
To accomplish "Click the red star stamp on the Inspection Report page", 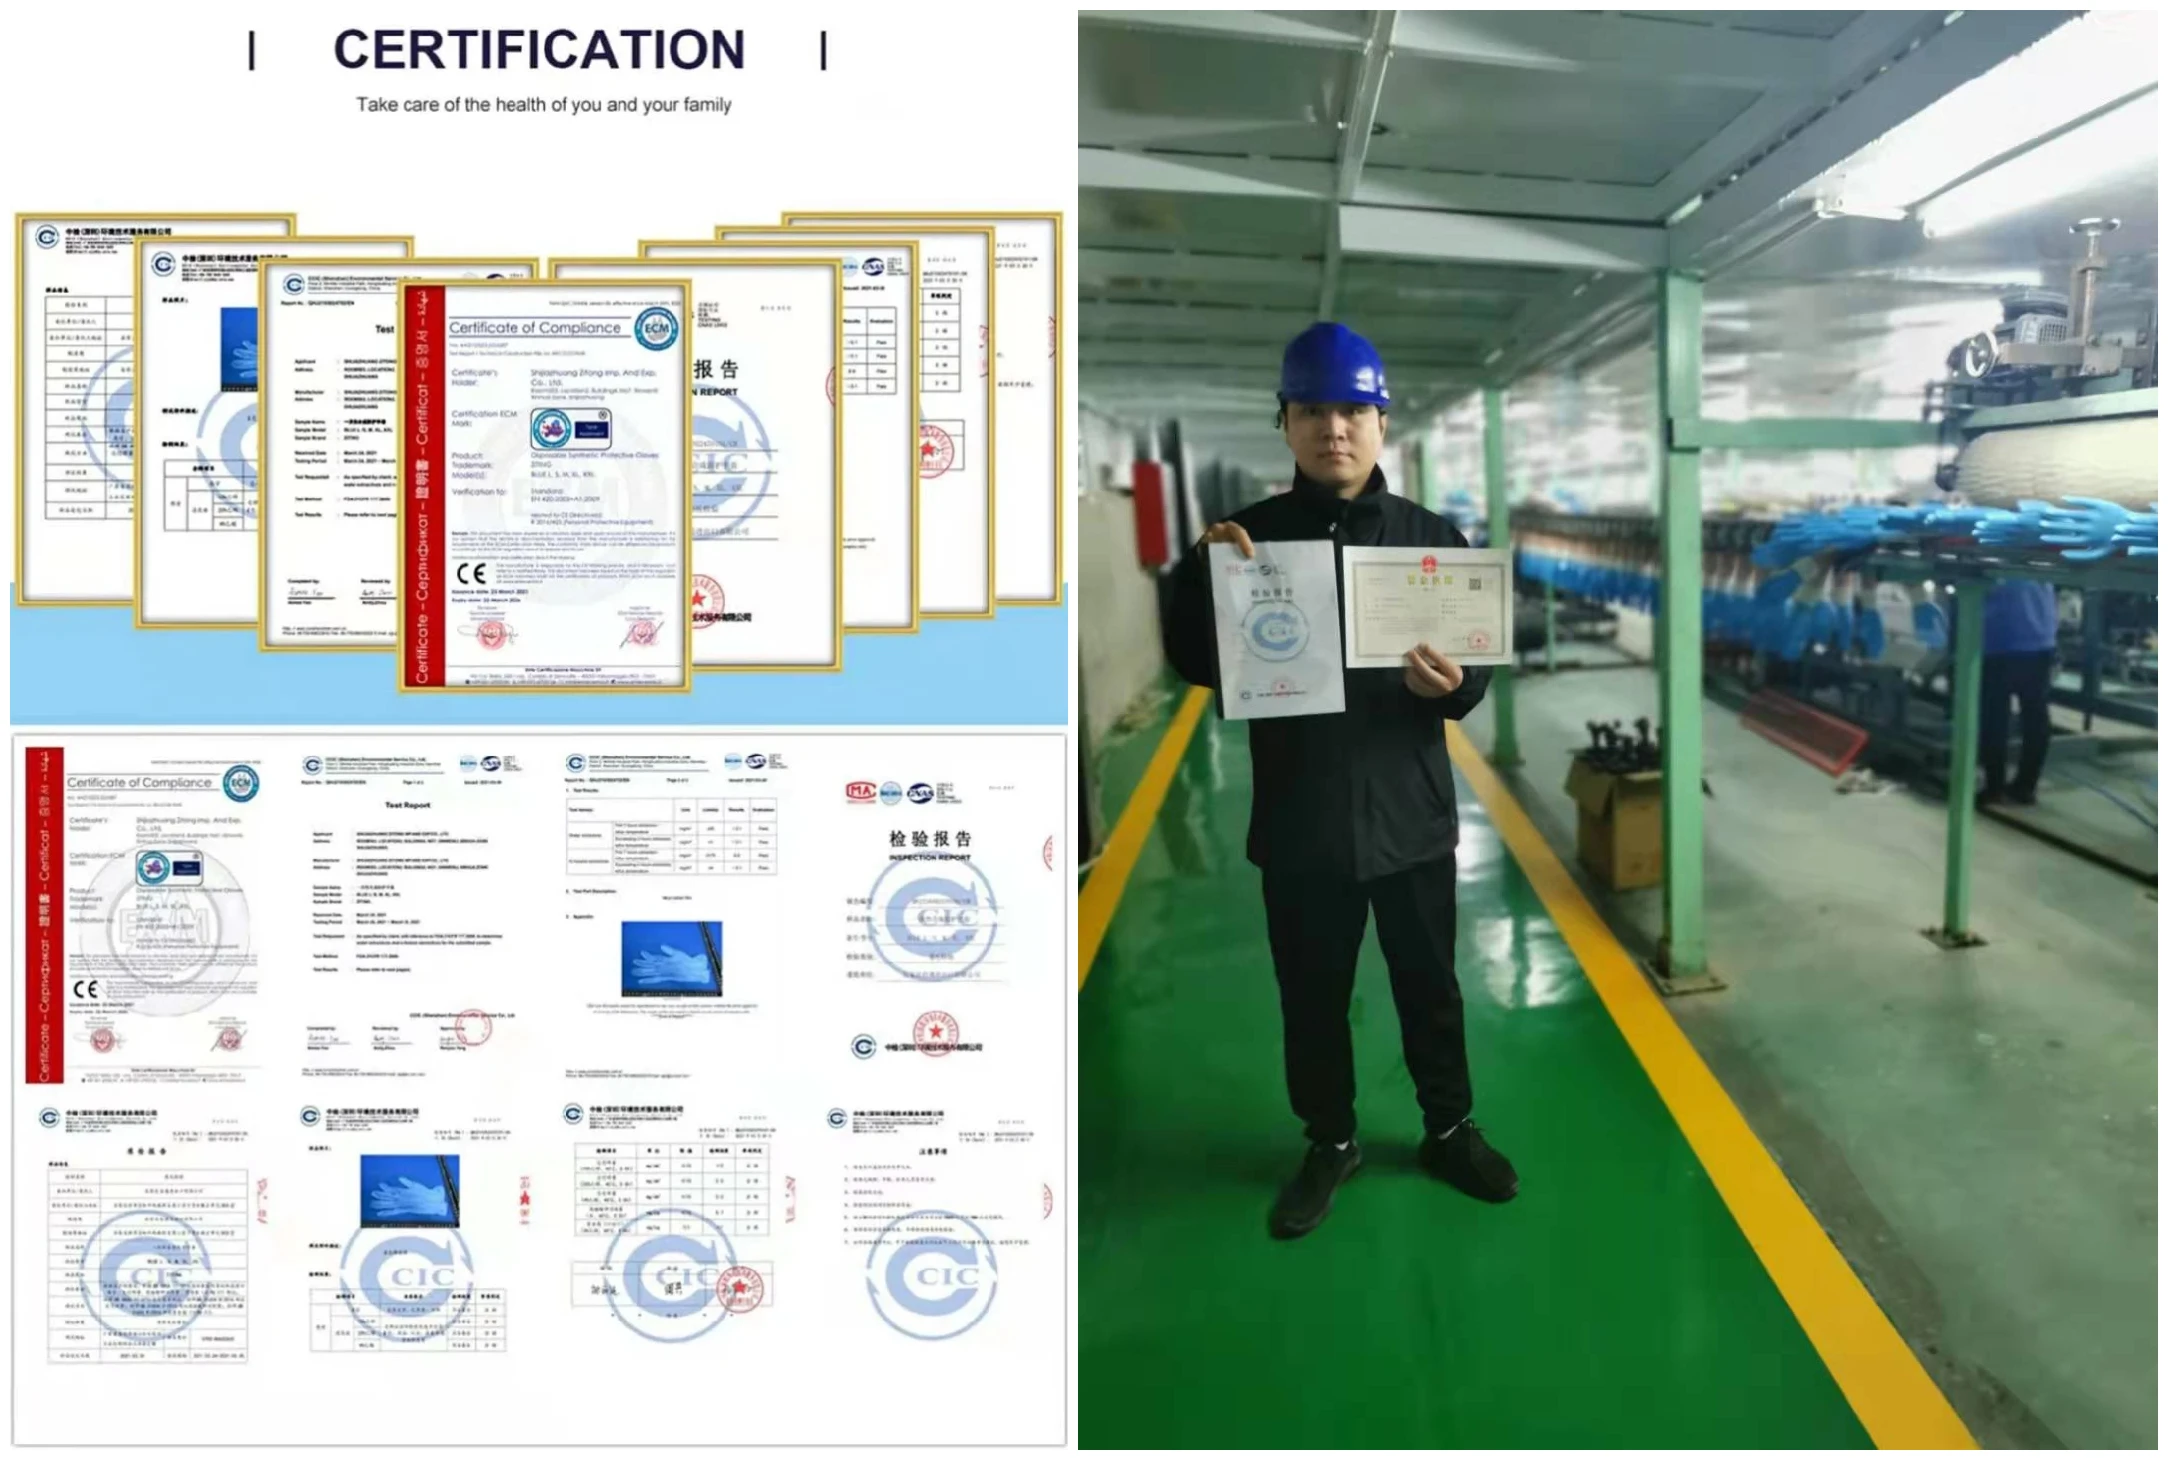I will tap(936, 1032).
